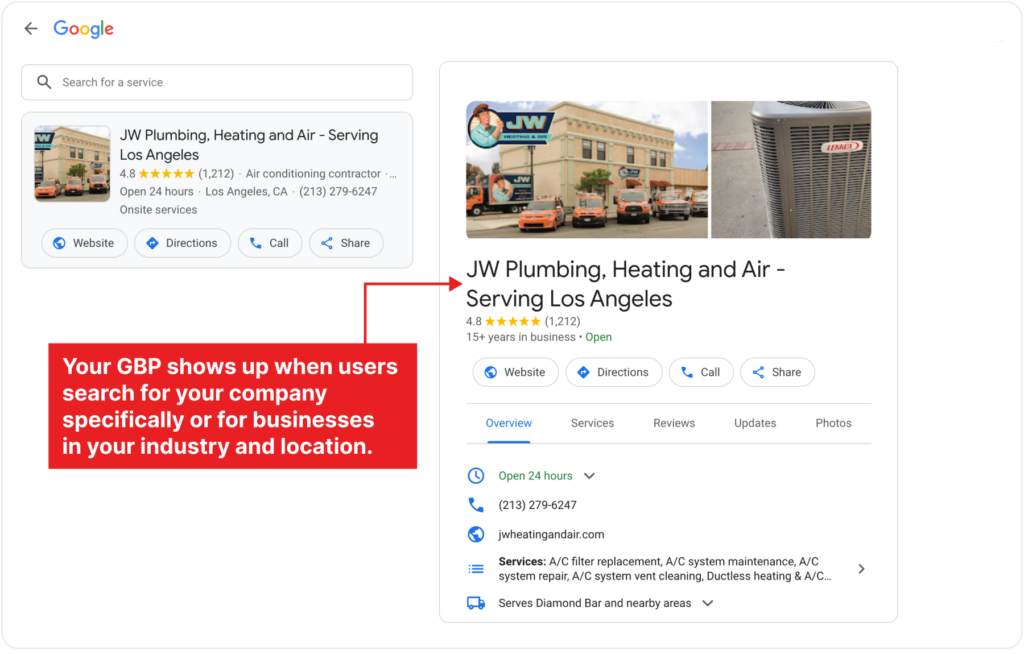
Task: Click the storefront photo thumbnail on the profile
Action: point(587,170)
